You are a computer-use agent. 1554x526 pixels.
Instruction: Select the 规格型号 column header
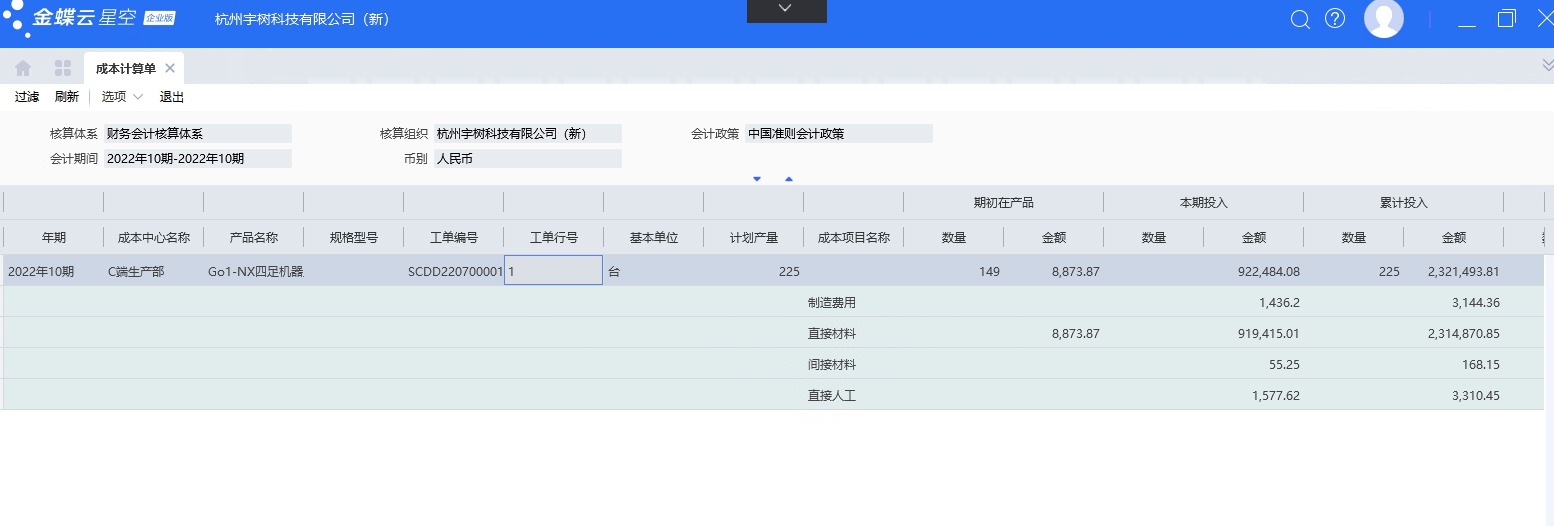(354, 238)
